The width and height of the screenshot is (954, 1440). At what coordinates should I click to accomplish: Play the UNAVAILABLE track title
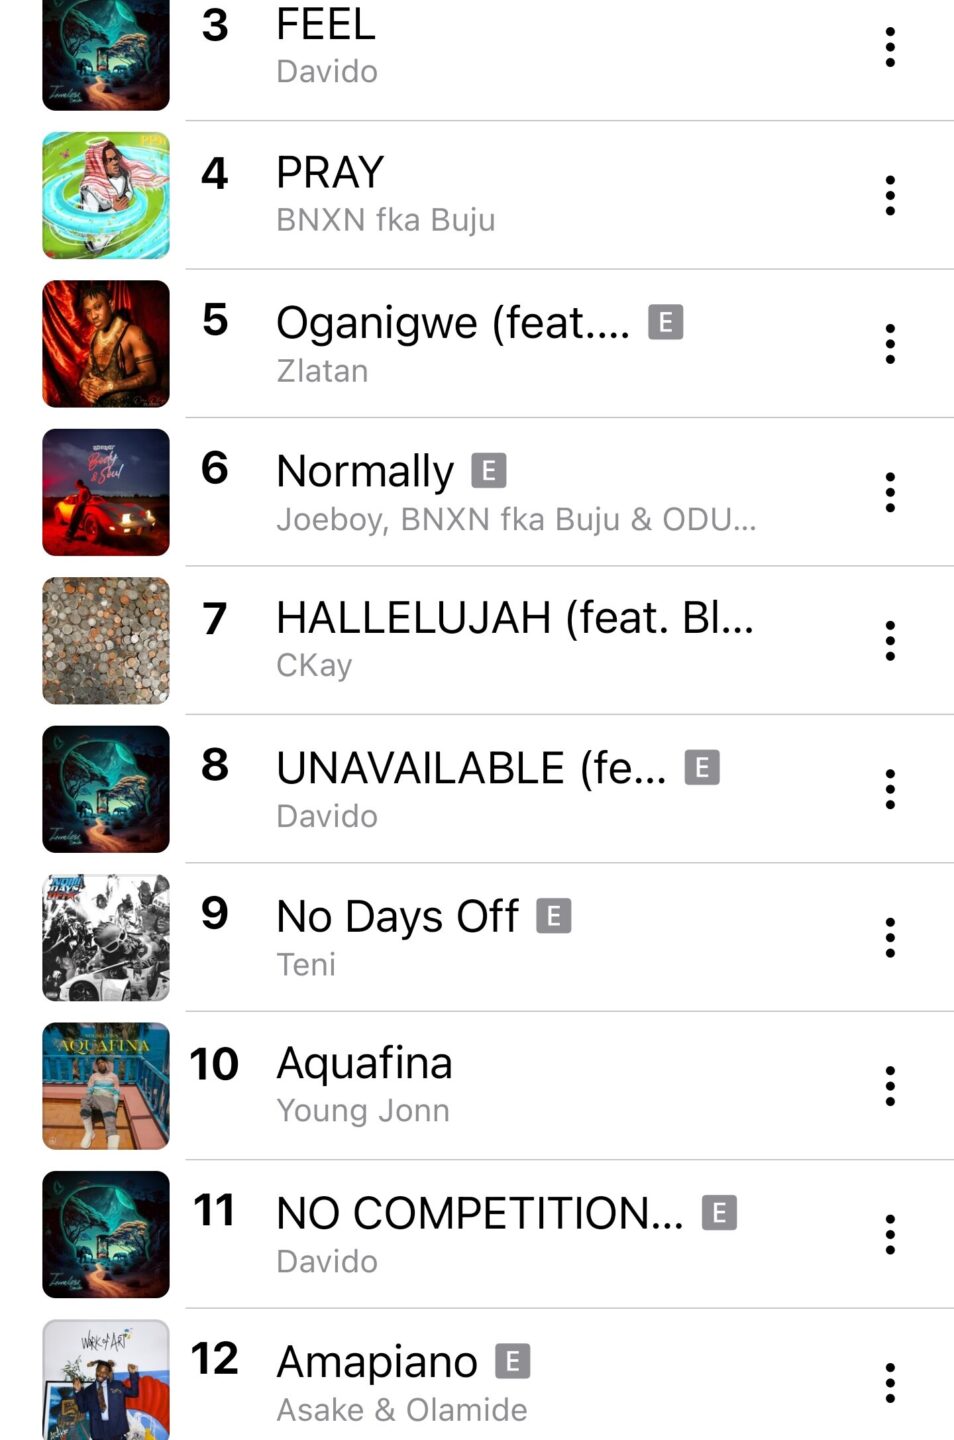click(470, 768)
